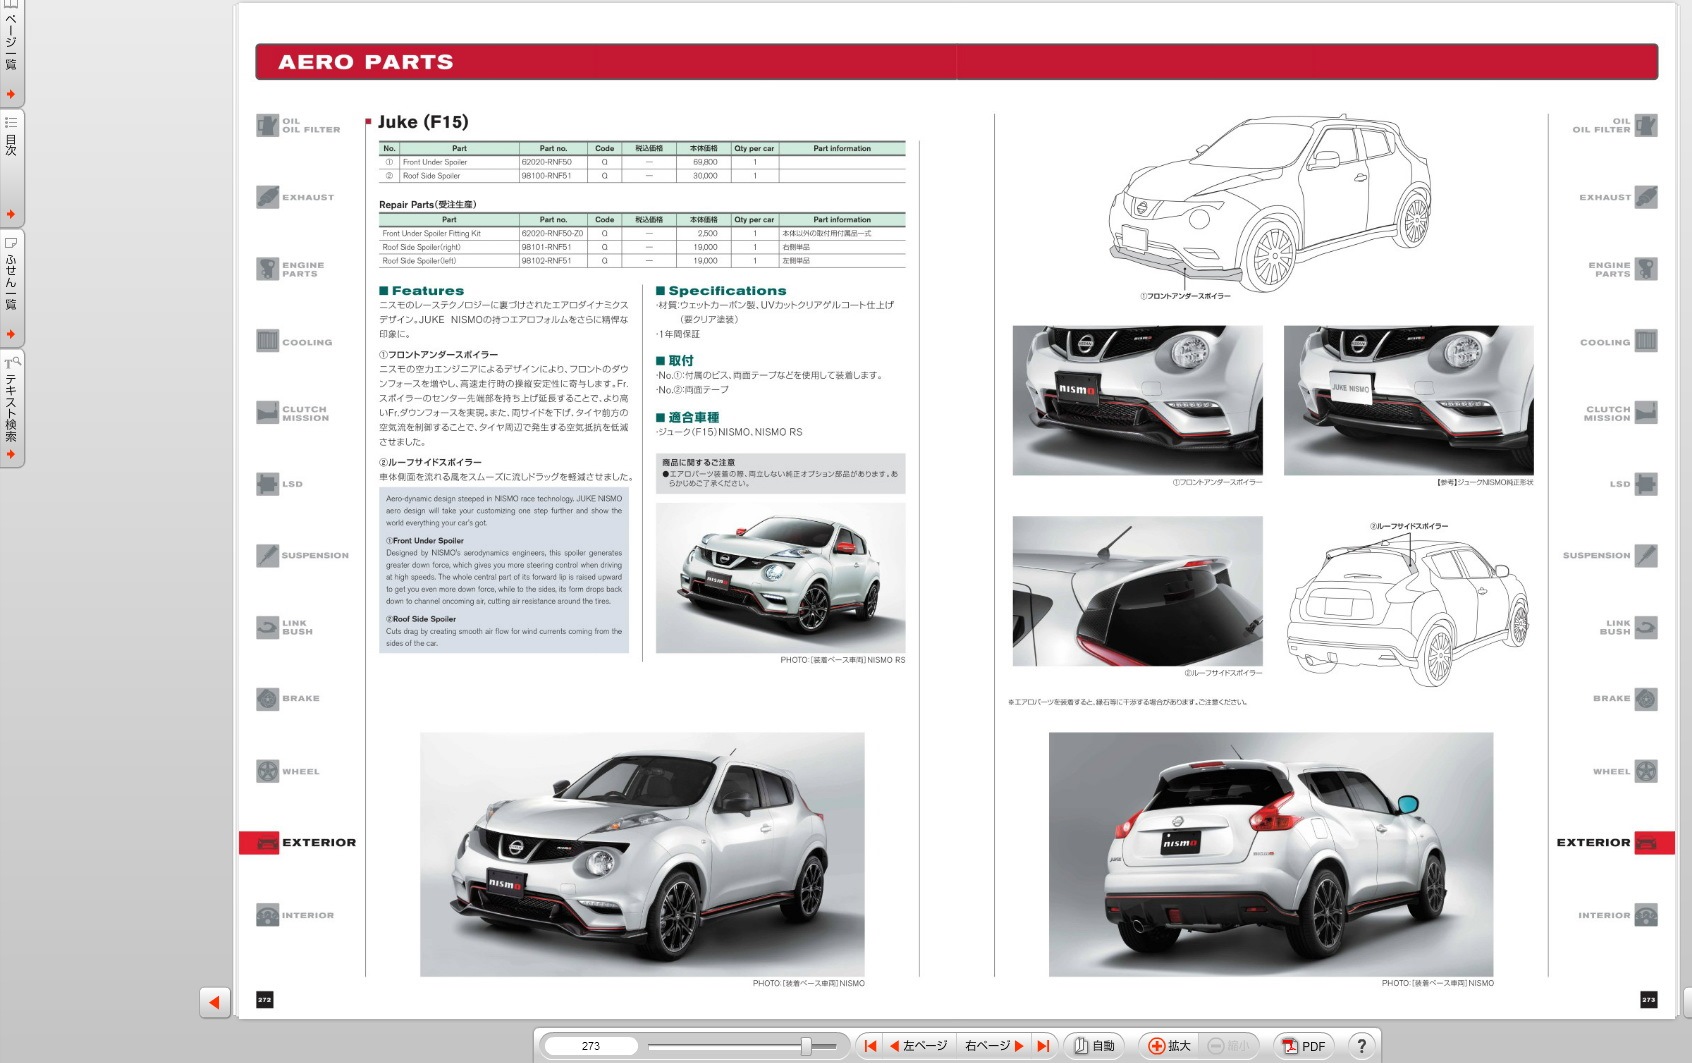Screen dimensions: 1692x1063
Task: Click the EXHAUST icon on left index
Action: coord(267,197)
